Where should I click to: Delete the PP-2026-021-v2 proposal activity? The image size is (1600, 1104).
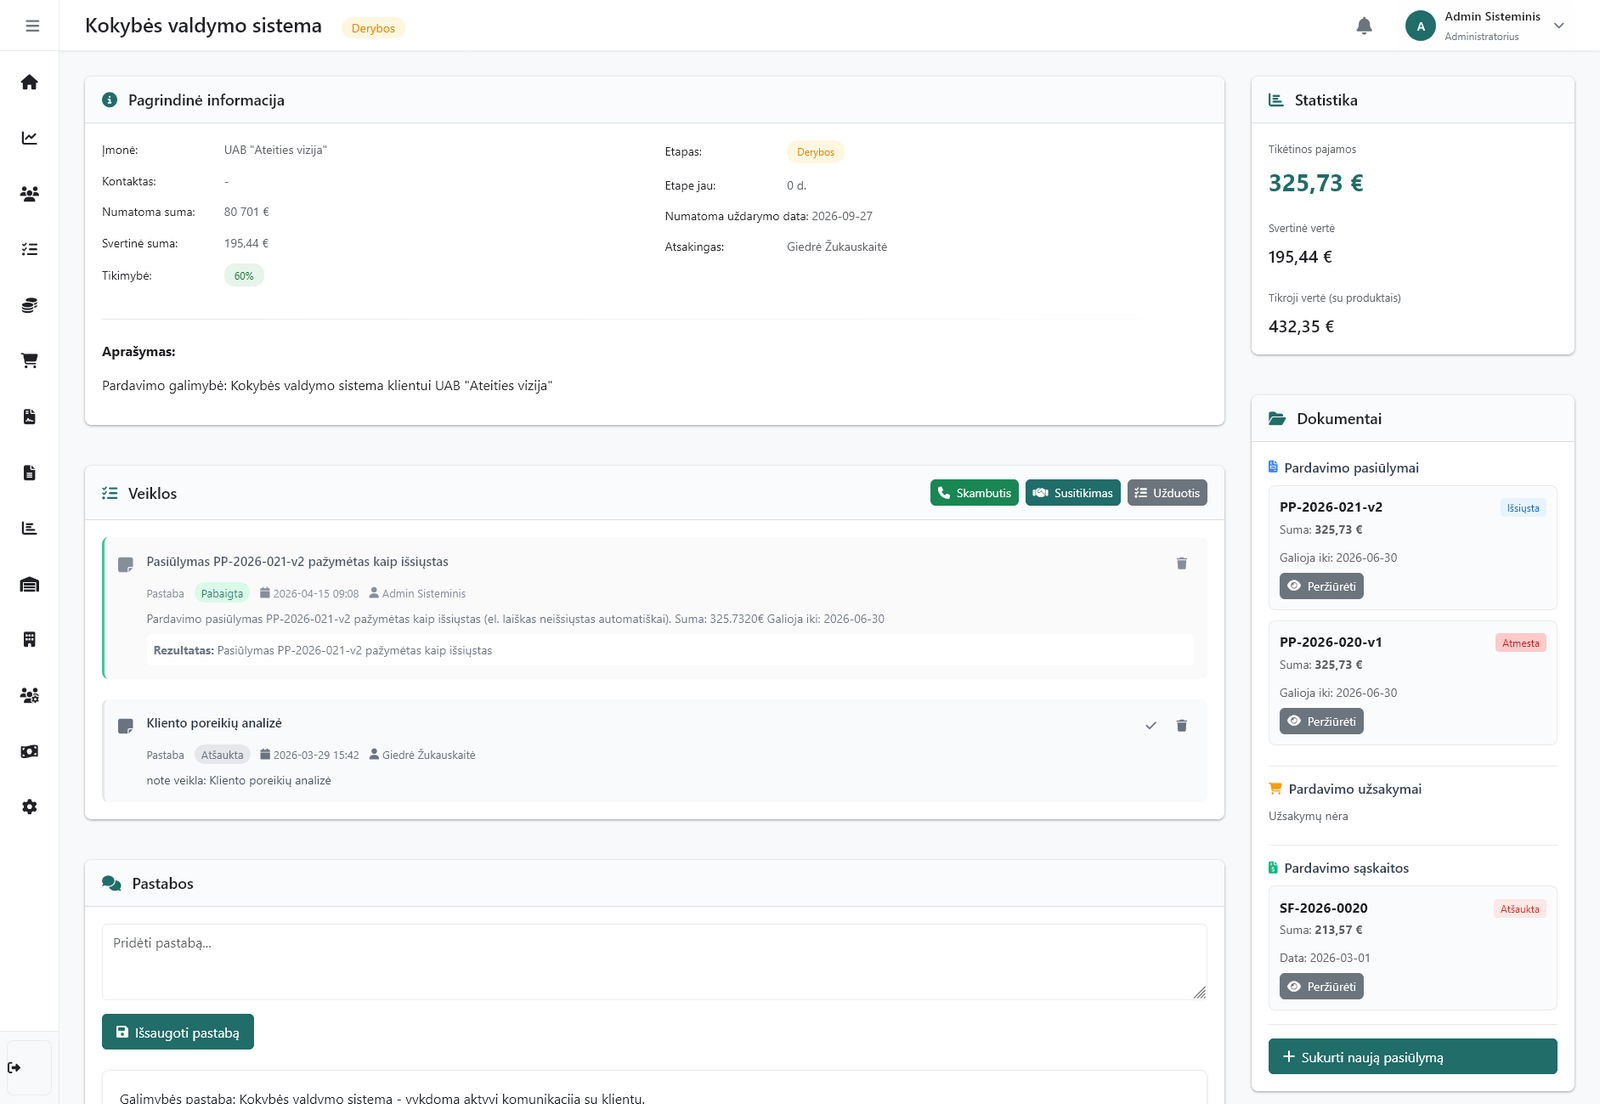pos(1181,564)
